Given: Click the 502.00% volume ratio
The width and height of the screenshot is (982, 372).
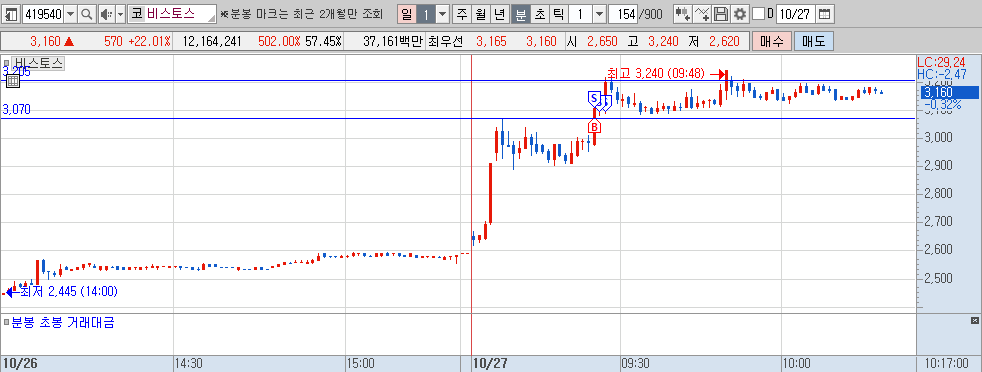Looking at the screenshot, I should click(279, 42).
